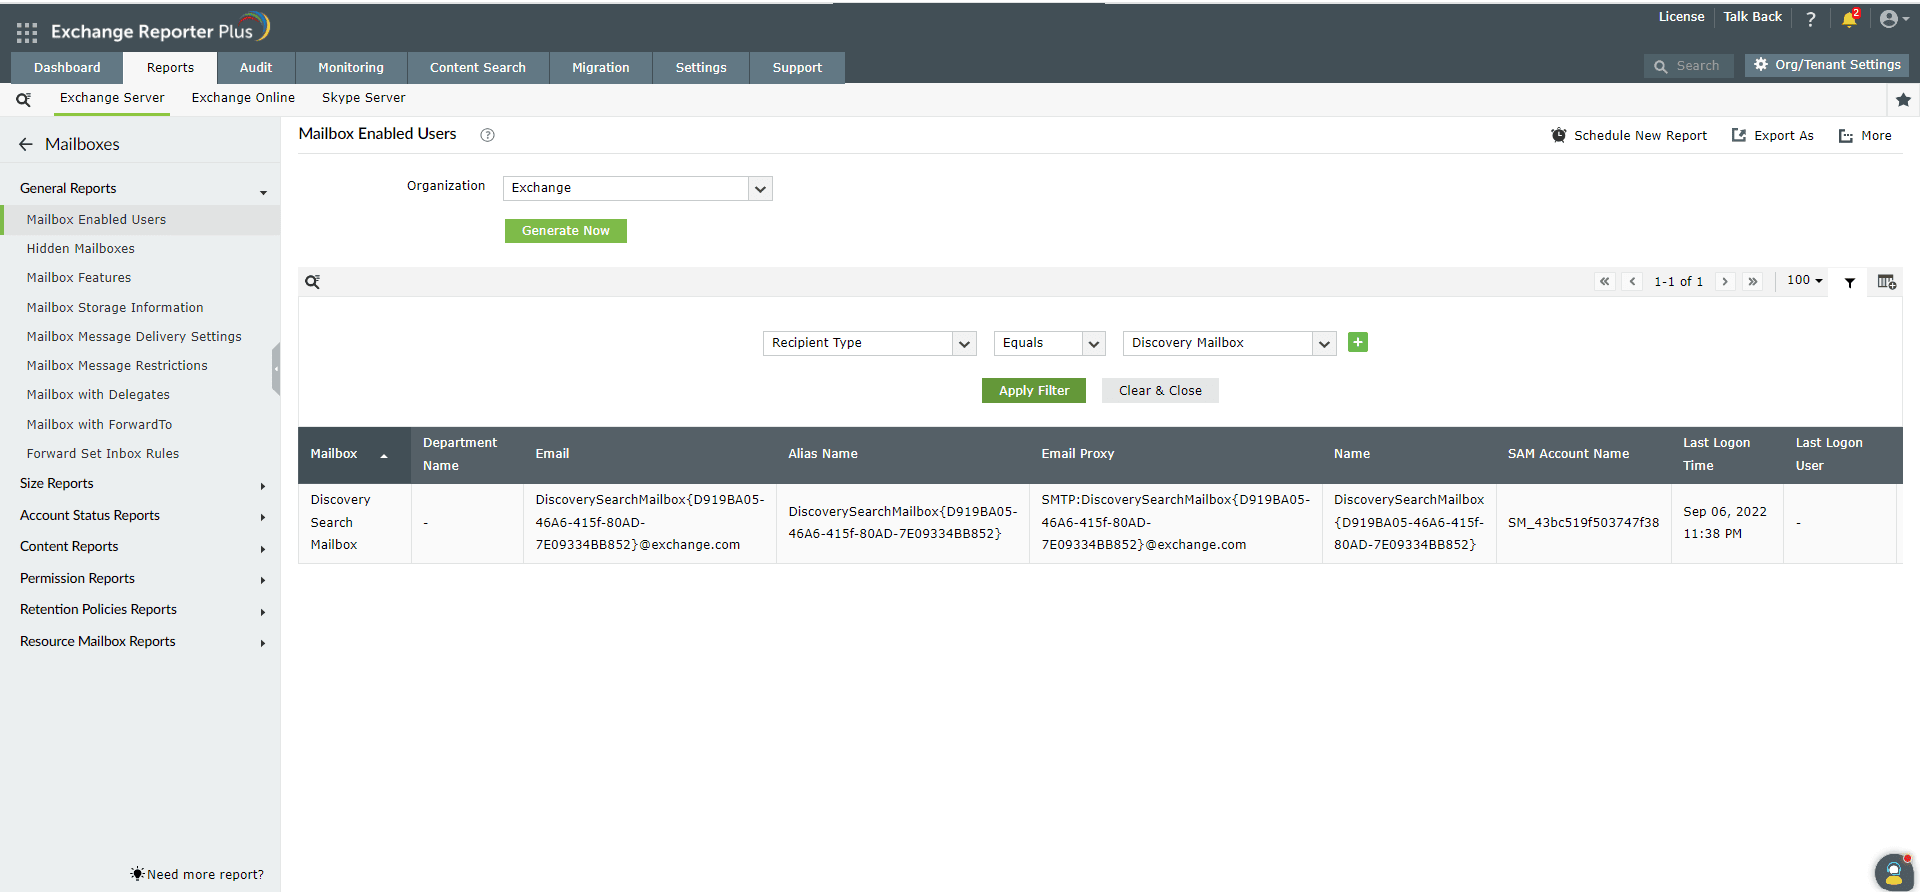The width and height of the screenshot is (1920, 892).
Task: Go to the next page of results
Action: coord(1725,282)
